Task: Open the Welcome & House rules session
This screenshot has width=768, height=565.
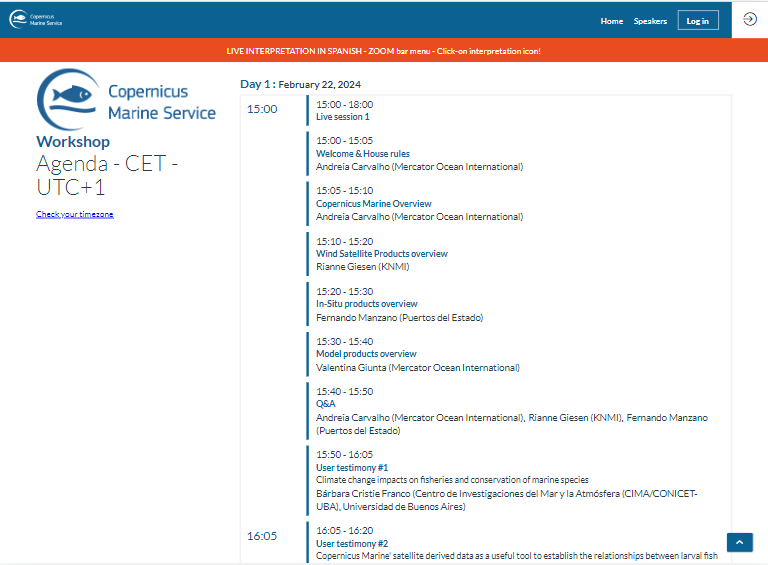Action: click(x=362, y=154)
